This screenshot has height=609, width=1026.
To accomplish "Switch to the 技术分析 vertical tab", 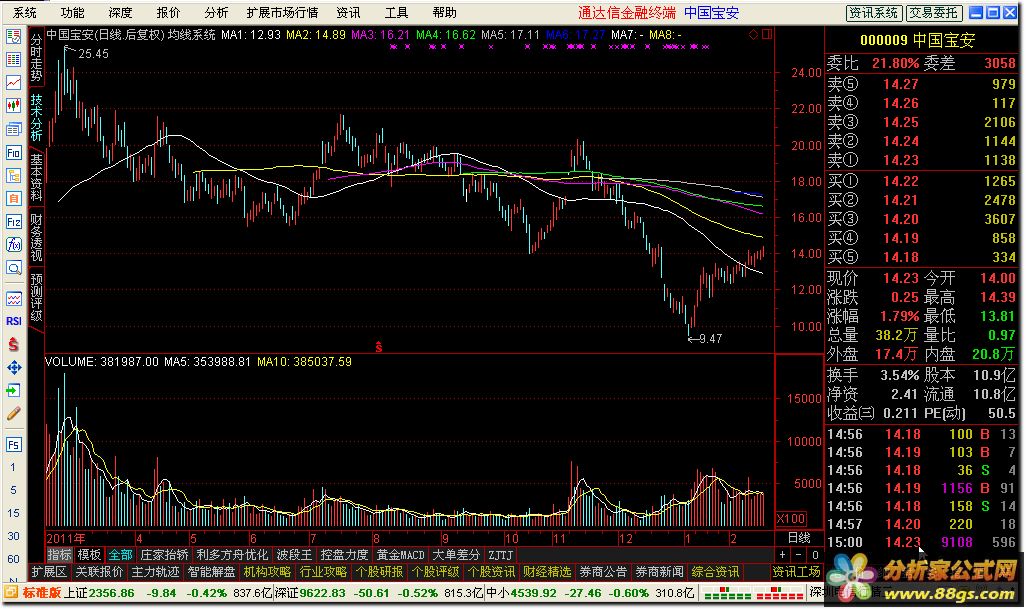I will click(x=36, y=118).
